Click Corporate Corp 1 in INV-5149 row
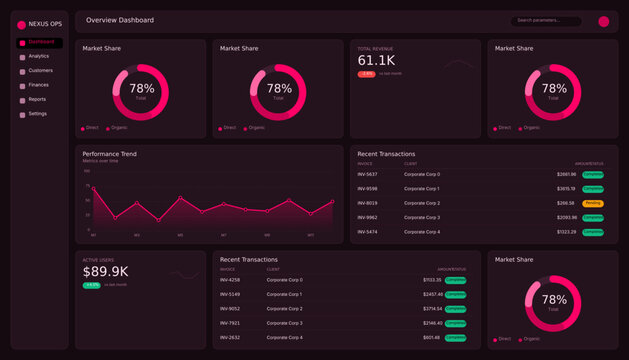Viewport: 629px width, 360px height. [284, 295]
